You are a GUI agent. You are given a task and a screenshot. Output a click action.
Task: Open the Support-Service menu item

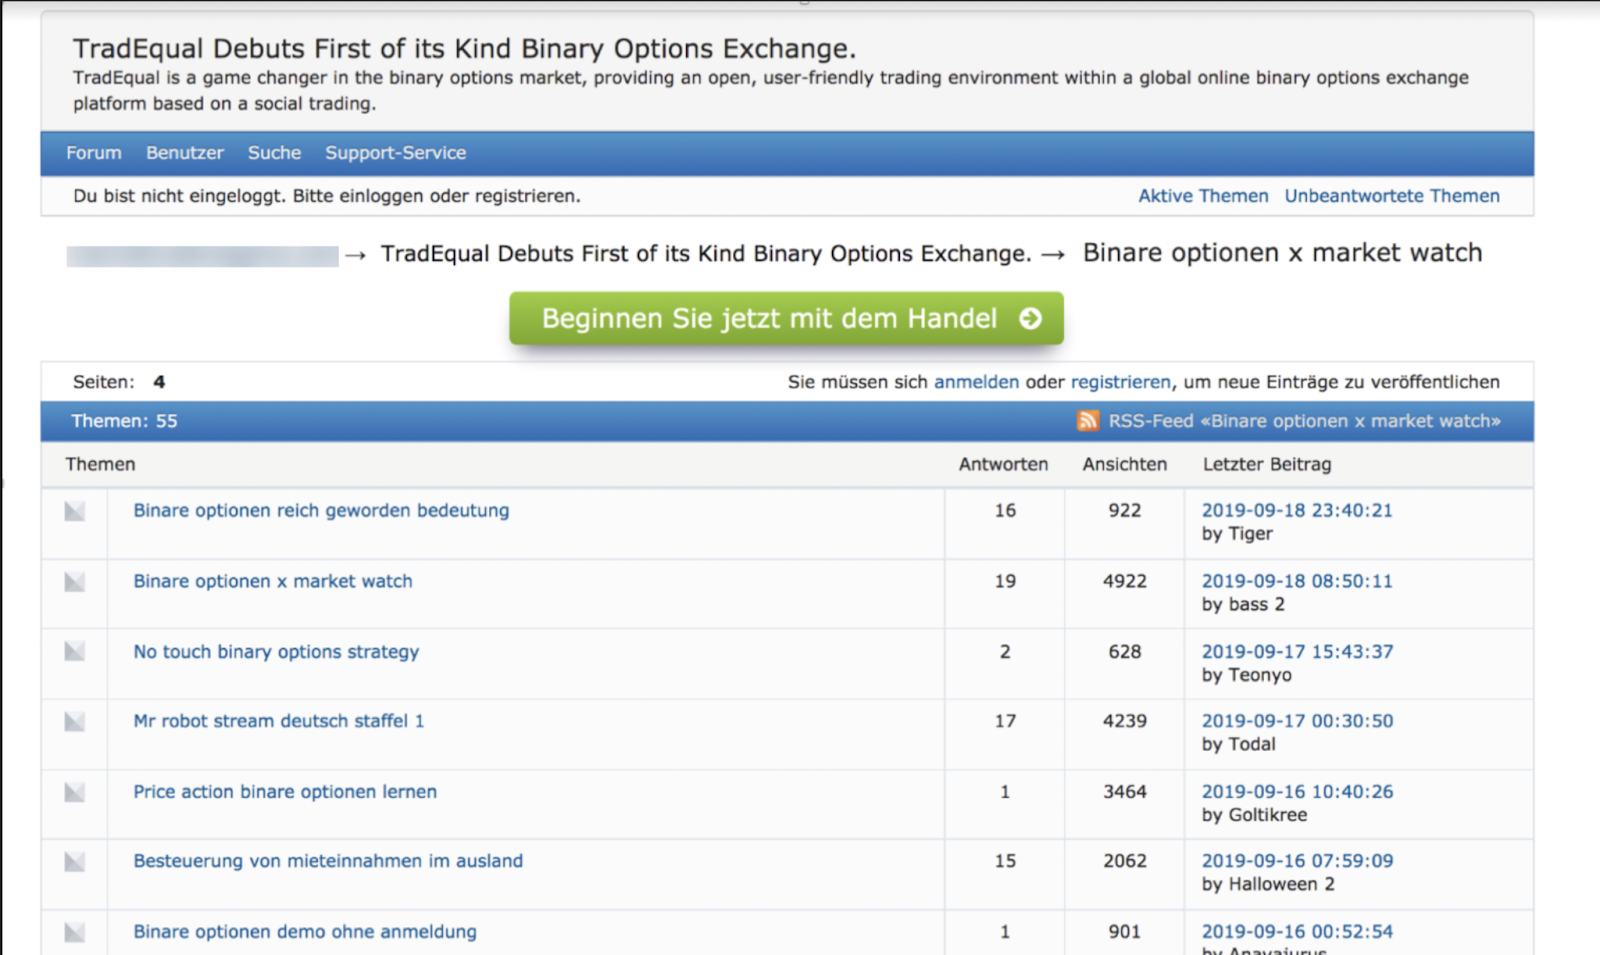pos(395,153)
